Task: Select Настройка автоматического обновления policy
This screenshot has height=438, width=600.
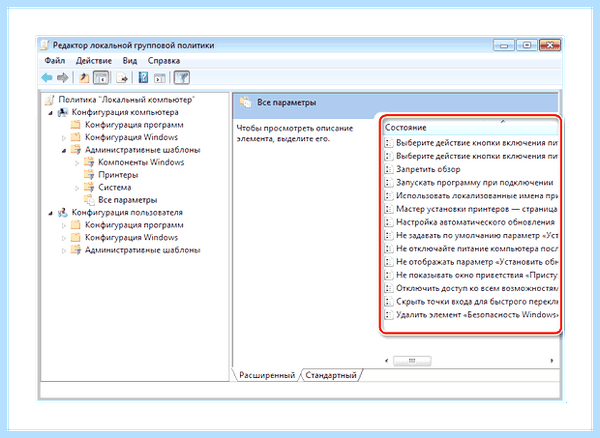Action: click(475, 222)
